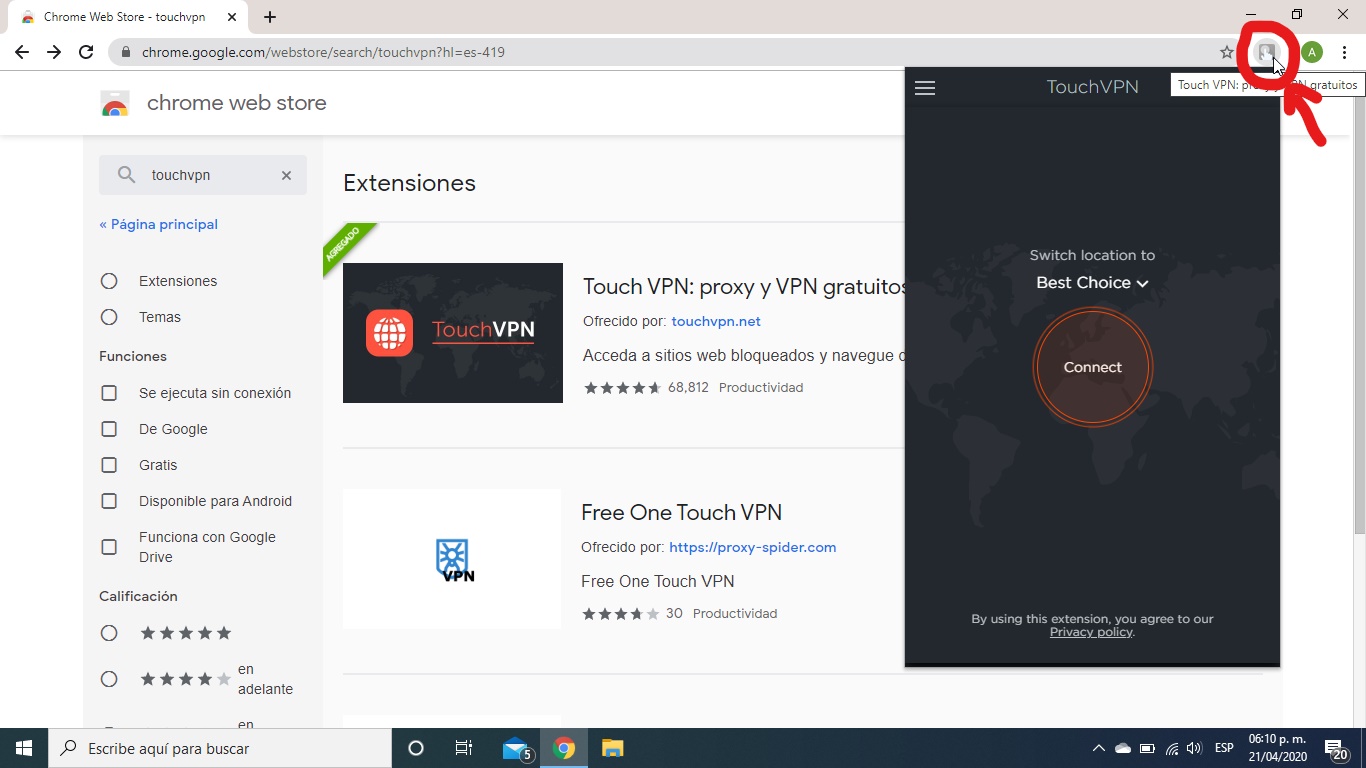Select the five-star rating filter
Viewport: 1366px width, 768px height.
109,633
